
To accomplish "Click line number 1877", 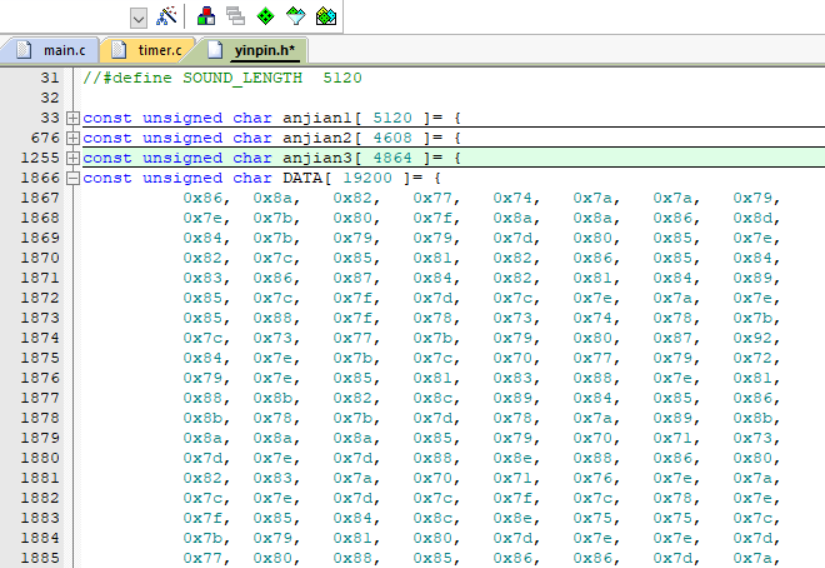I will [40, 398].
